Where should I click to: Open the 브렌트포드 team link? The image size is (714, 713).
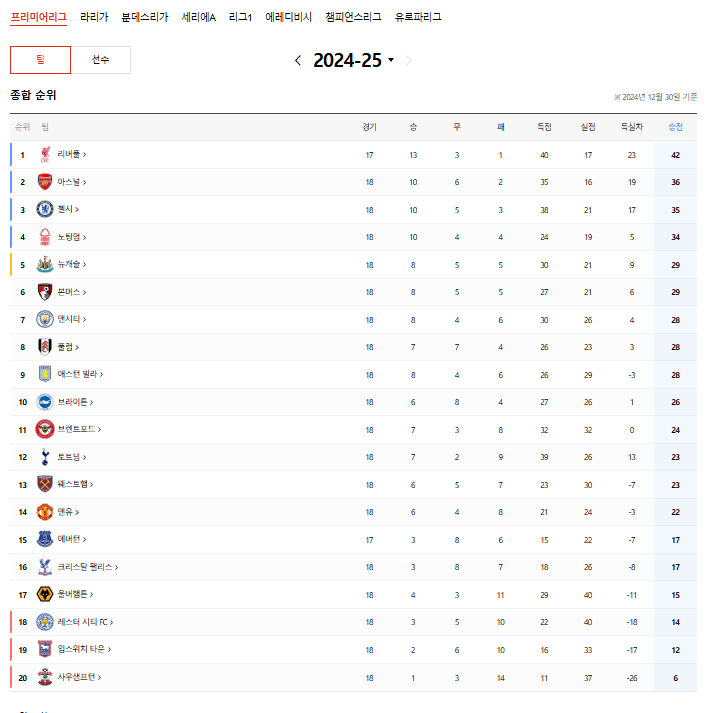click(79, 429)
